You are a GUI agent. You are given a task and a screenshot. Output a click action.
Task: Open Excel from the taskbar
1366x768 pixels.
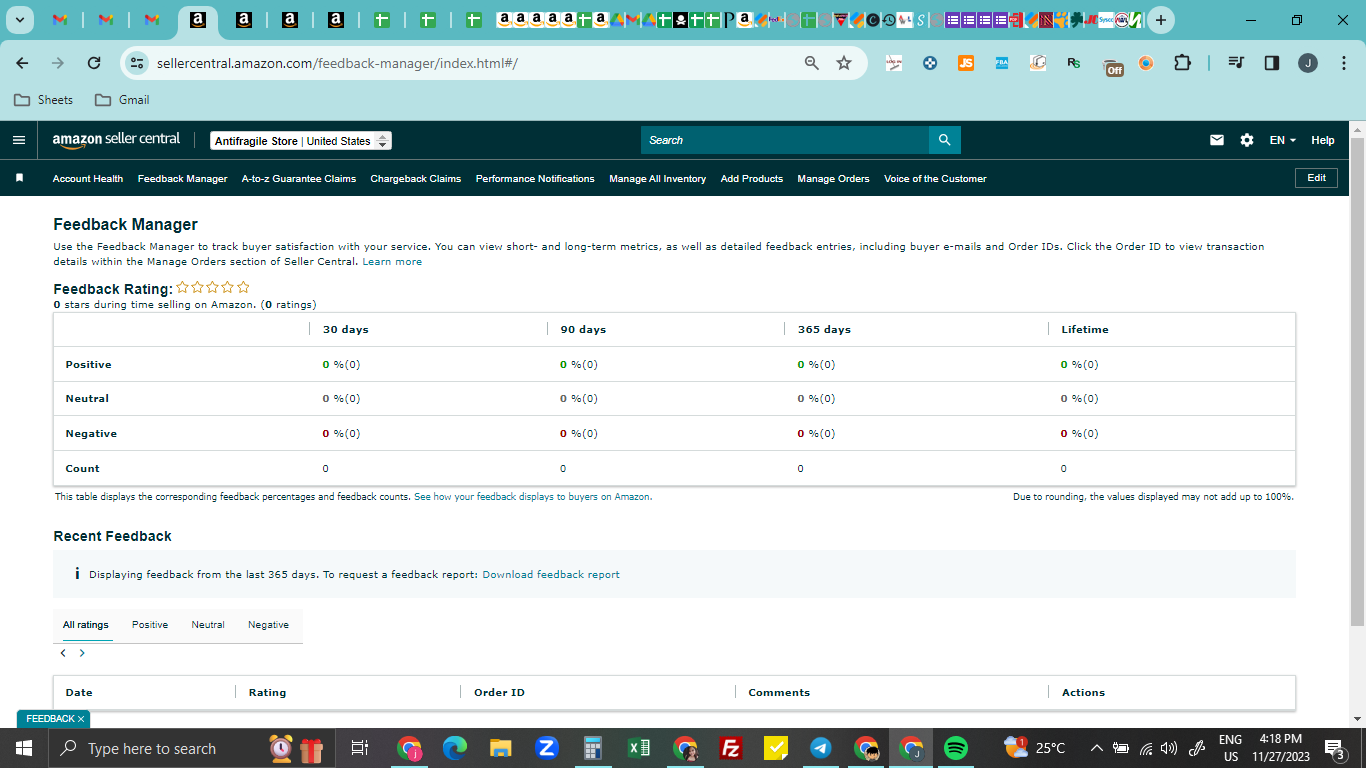click(639, 748)
